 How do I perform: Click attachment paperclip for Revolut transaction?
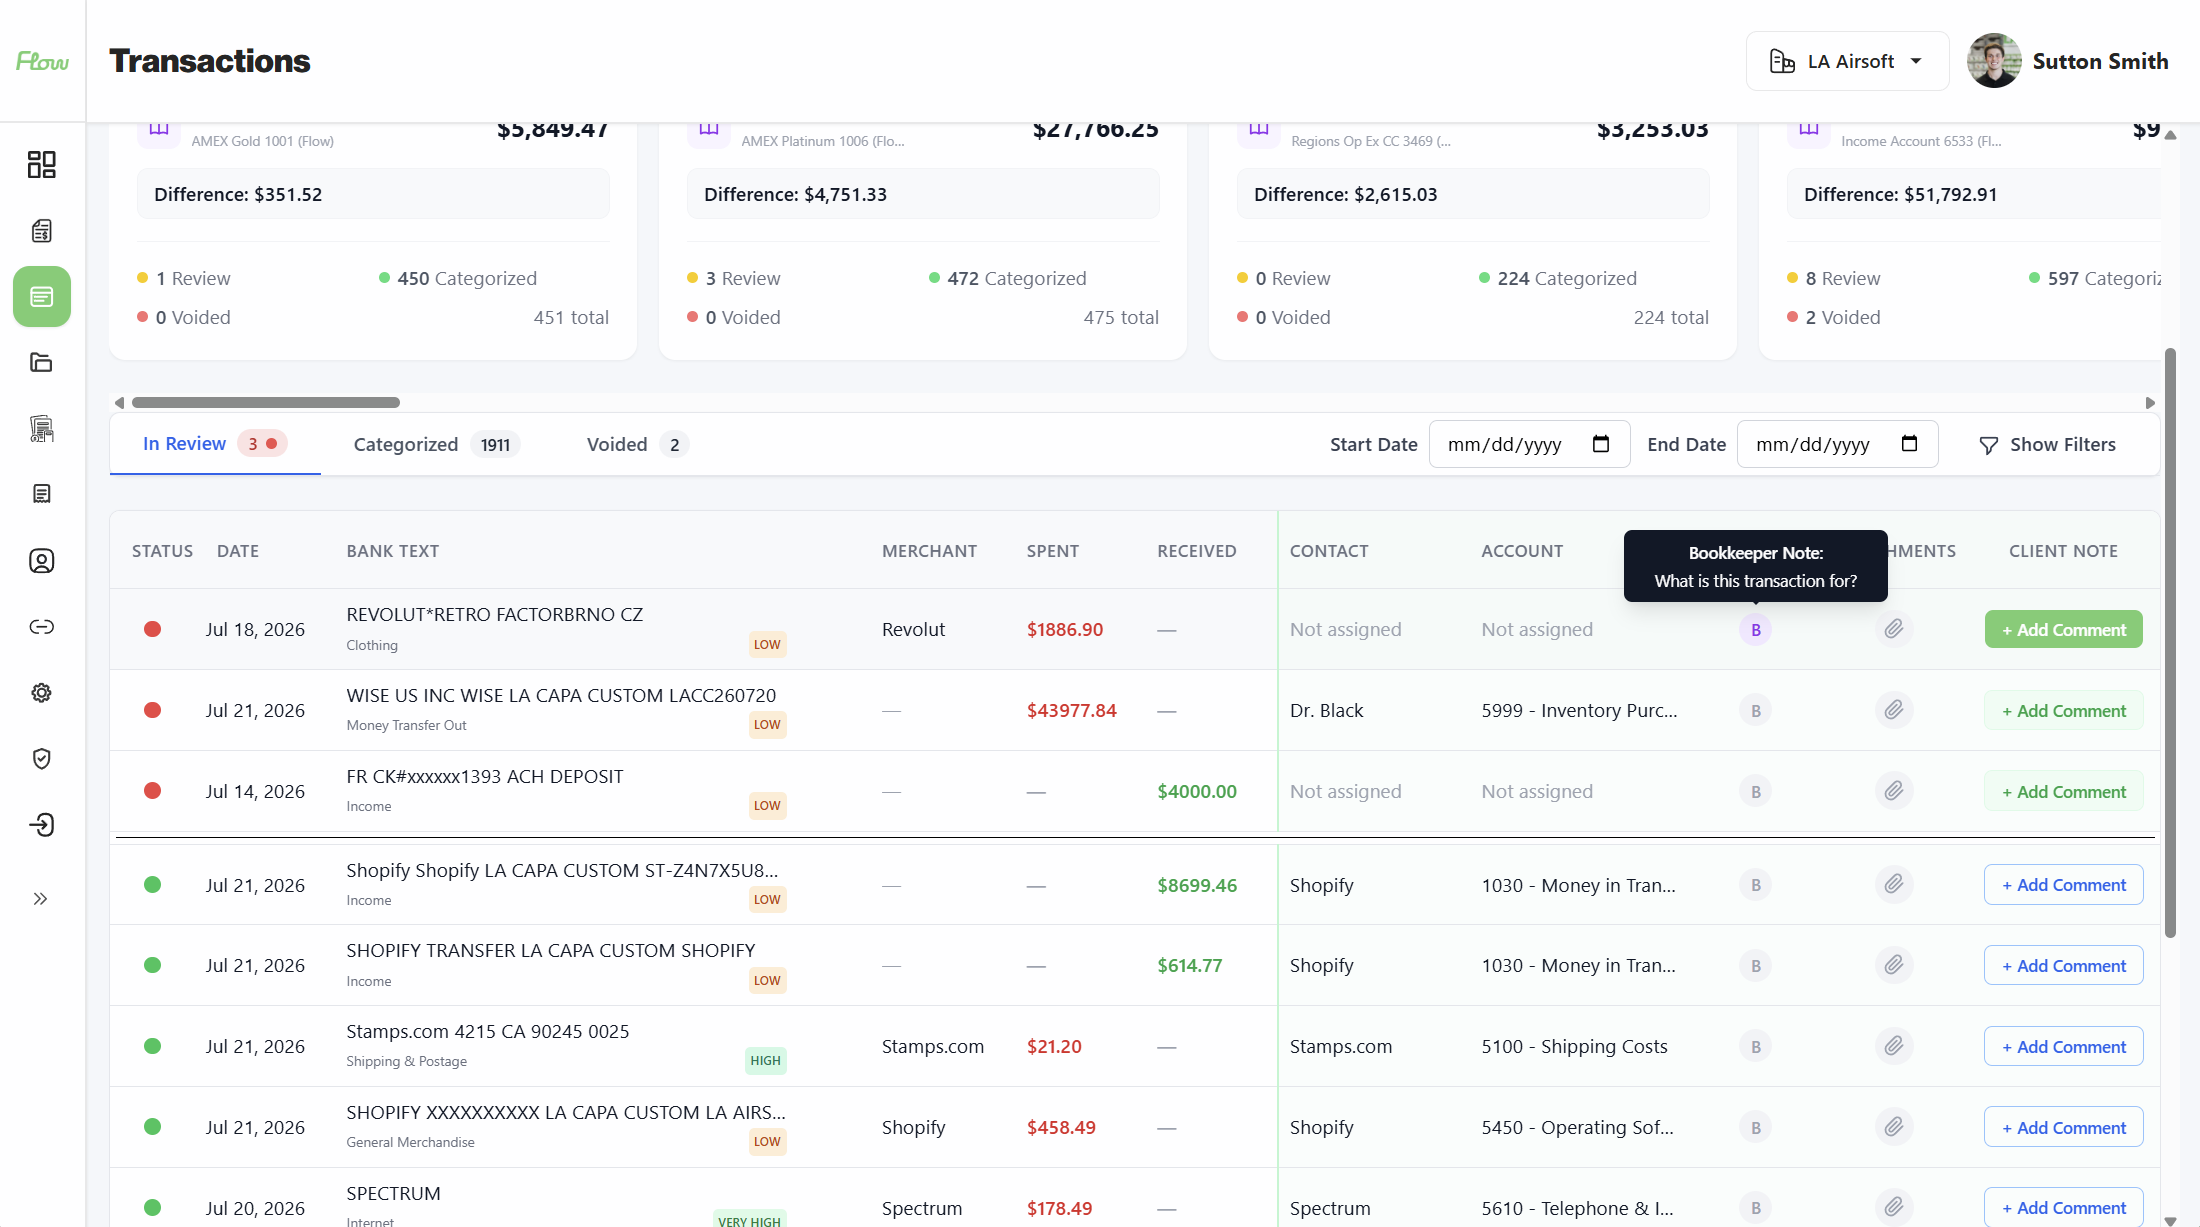click(1894, 629)
